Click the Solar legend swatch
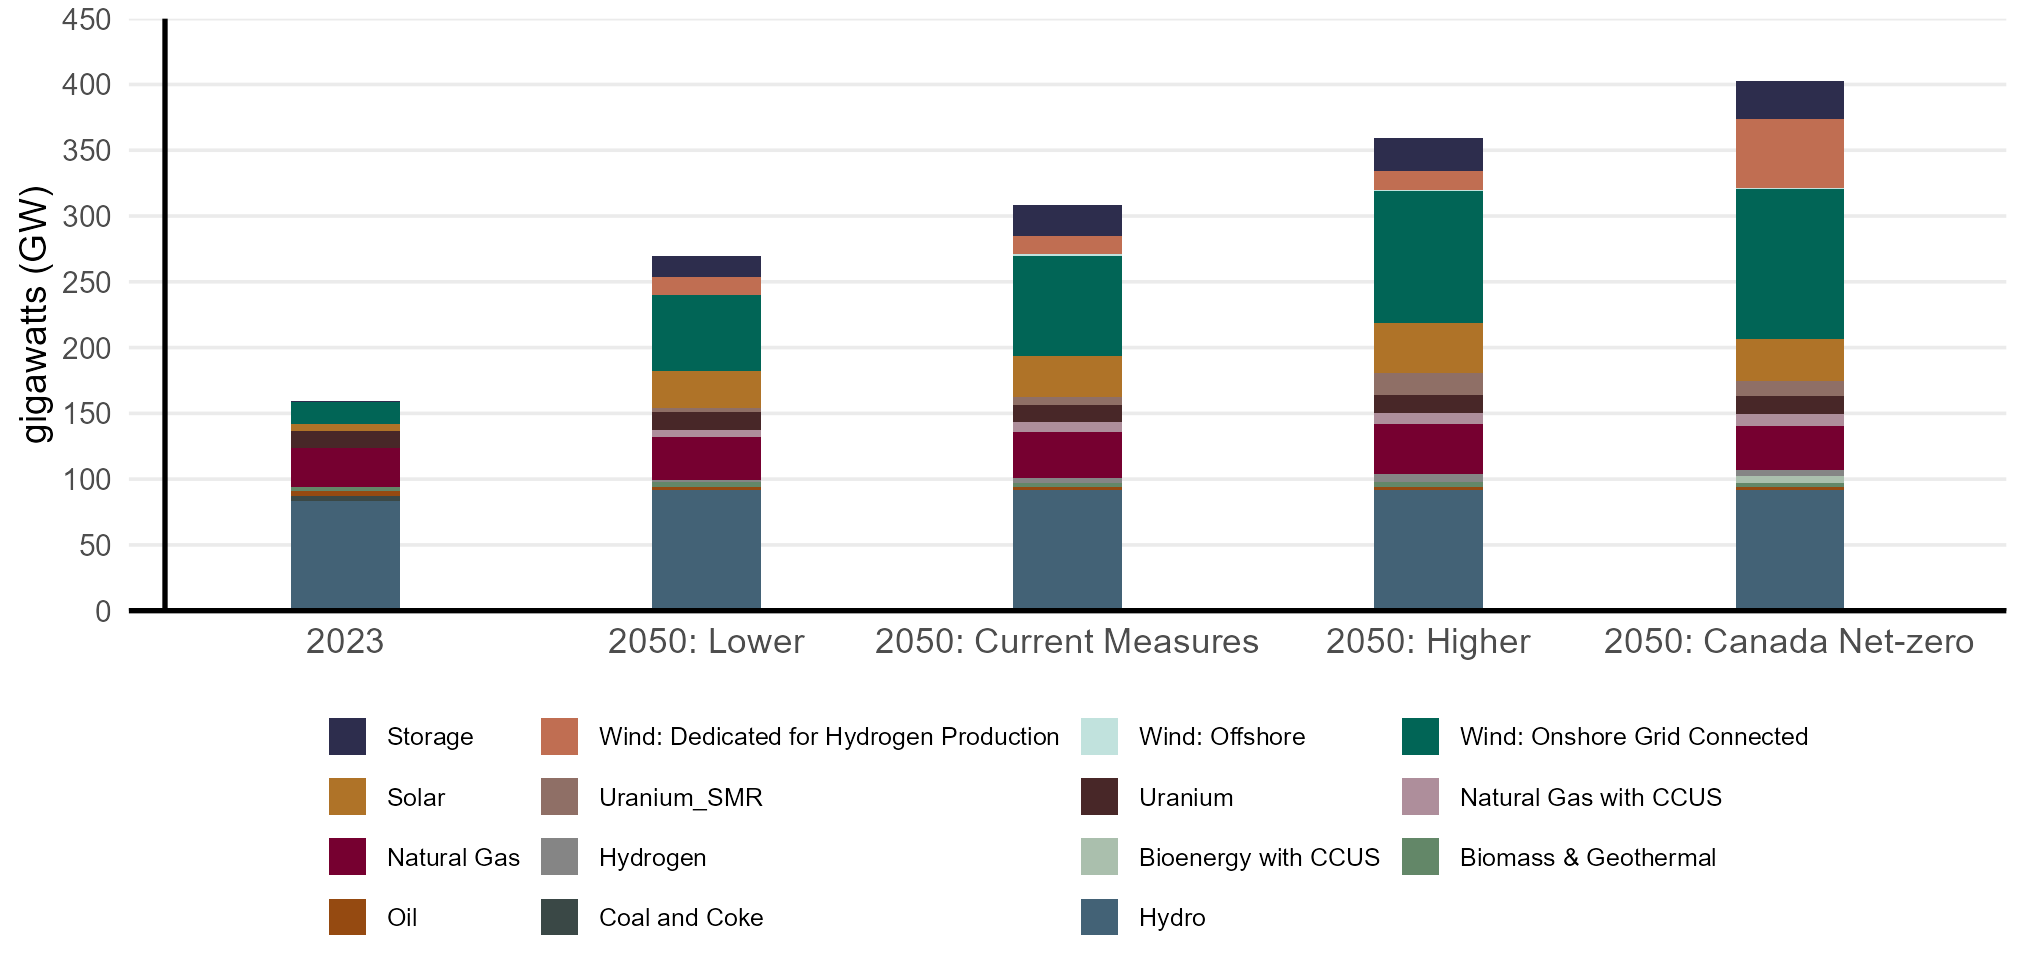This screenshot has height=975, width=2025. pyautogui.click(x=347, y=797)
